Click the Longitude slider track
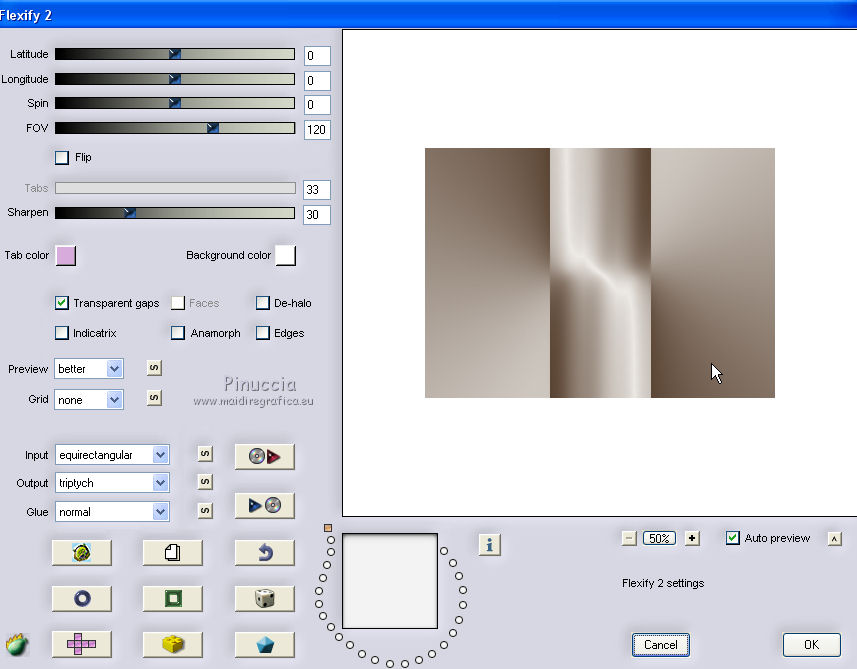 (175, 79)
